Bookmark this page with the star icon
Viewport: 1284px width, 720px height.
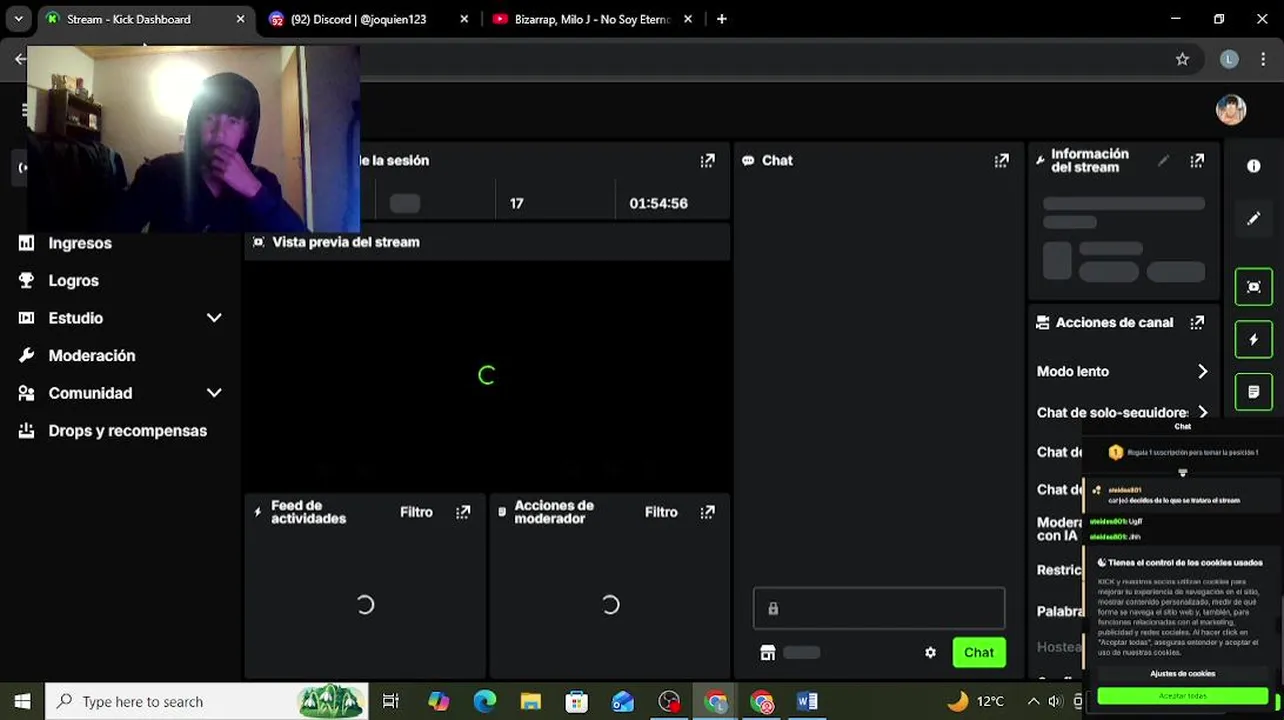[x=1182, y=59]
